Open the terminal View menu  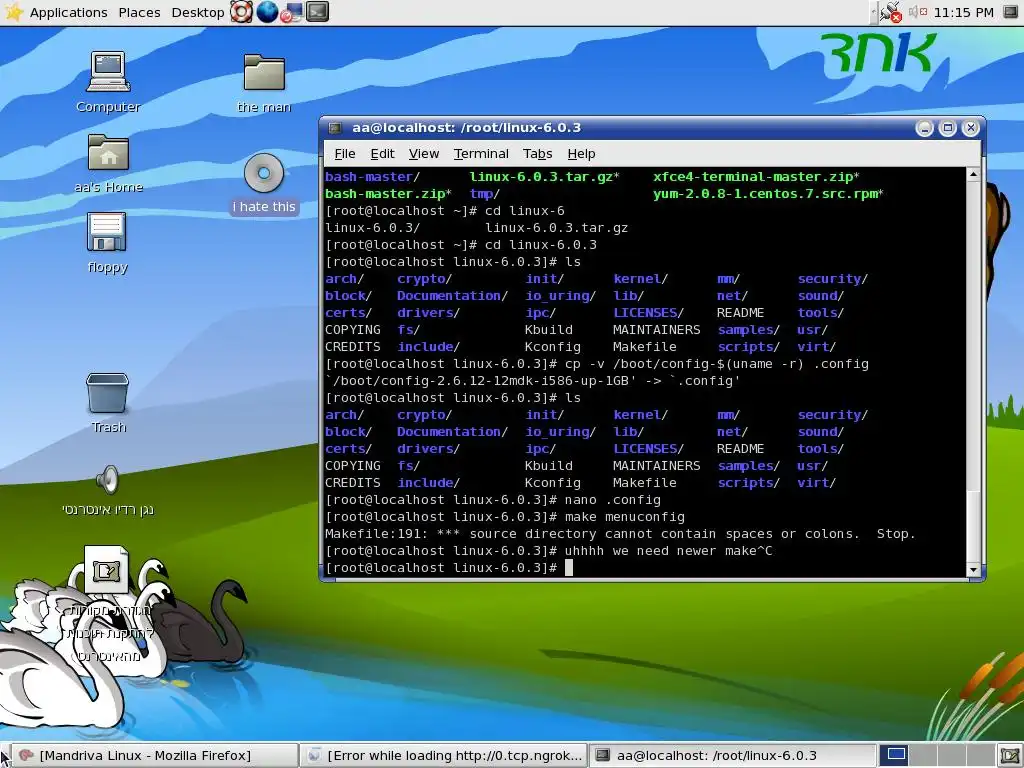tap(424, 153)
